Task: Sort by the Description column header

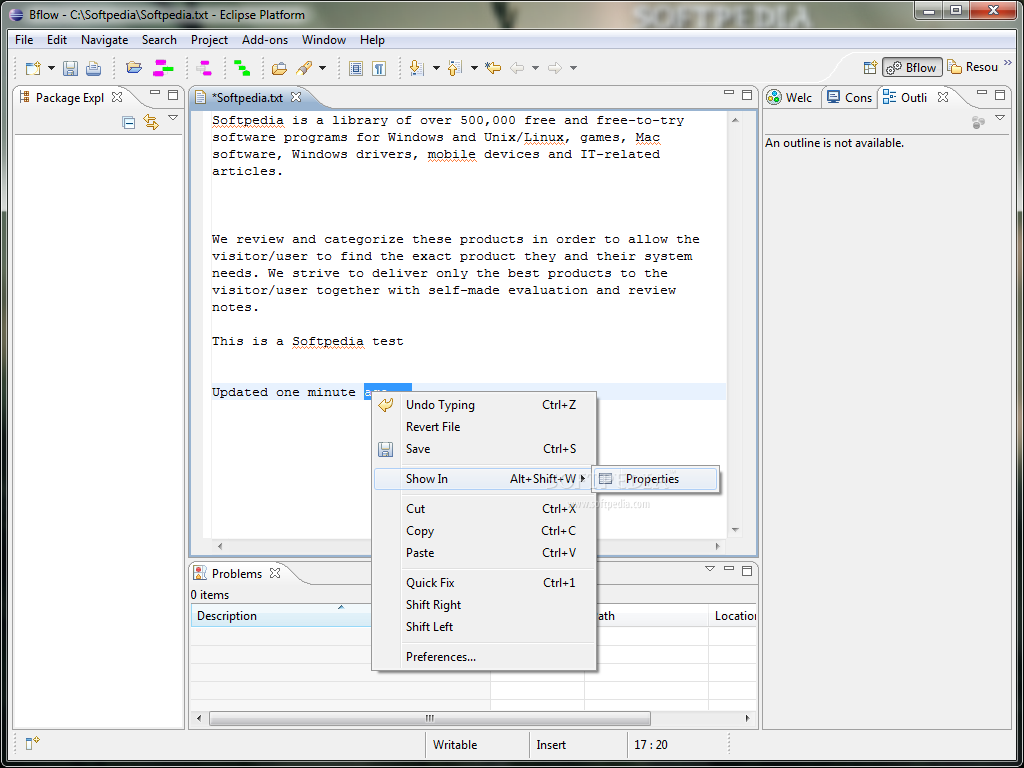Action: coord(281,616)
